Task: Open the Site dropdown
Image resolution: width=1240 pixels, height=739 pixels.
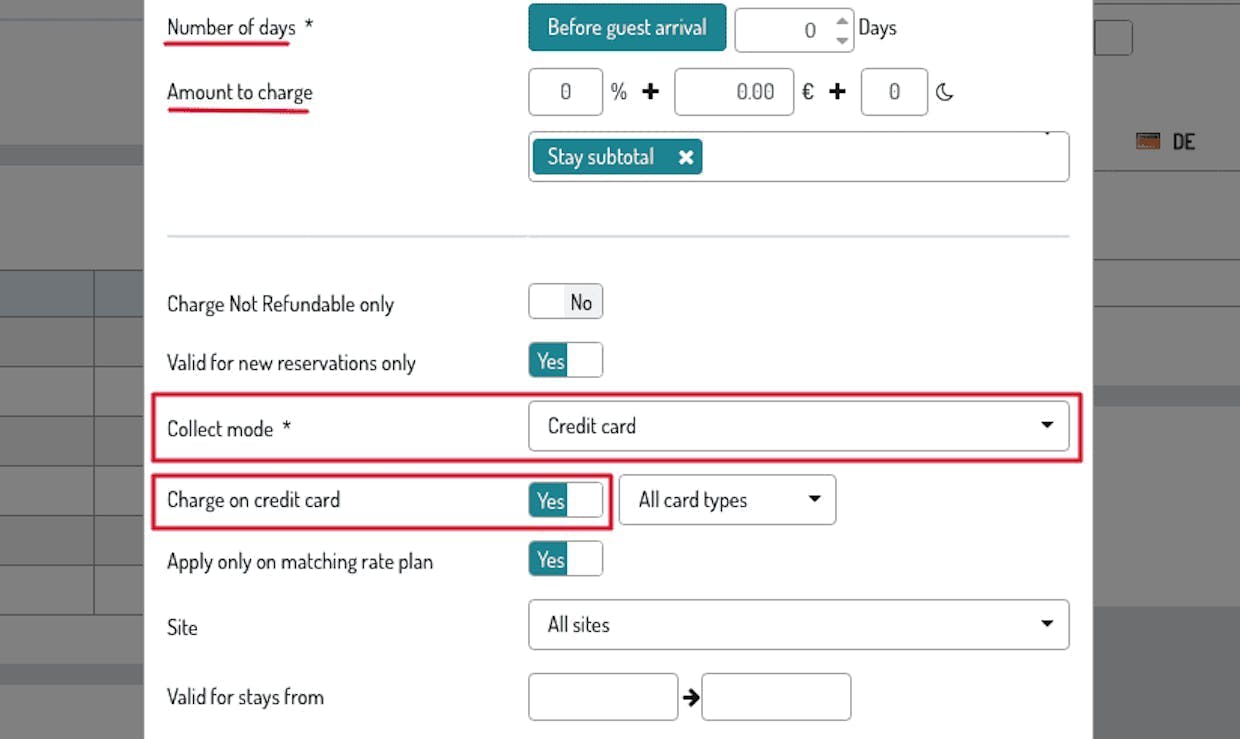Action: (798, 625)
